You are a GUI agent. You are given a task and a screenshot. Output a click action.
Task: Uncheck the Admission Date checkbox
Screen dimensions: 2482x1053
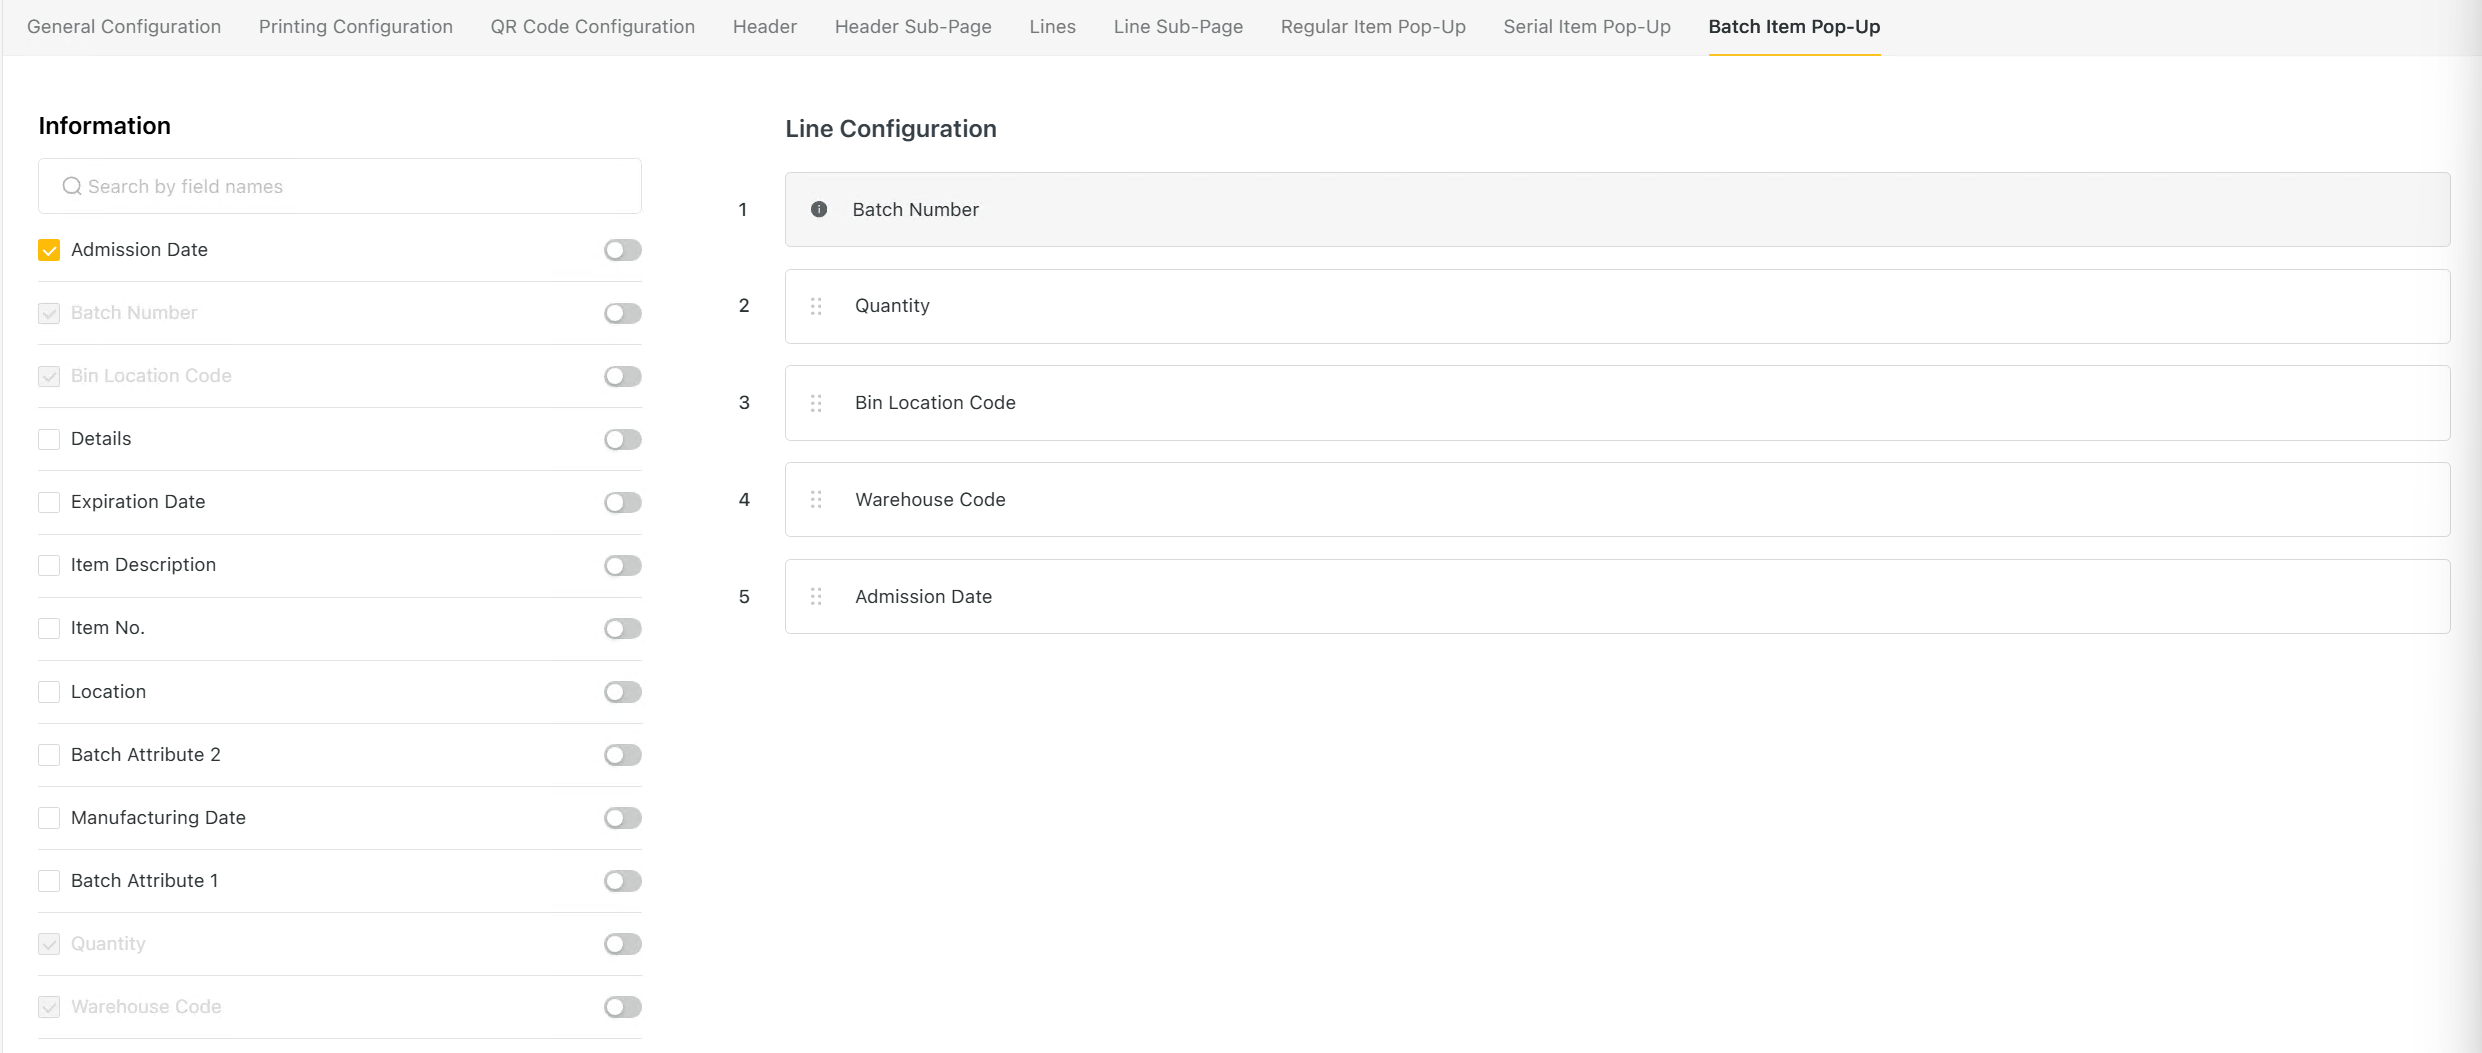point(49,250)
